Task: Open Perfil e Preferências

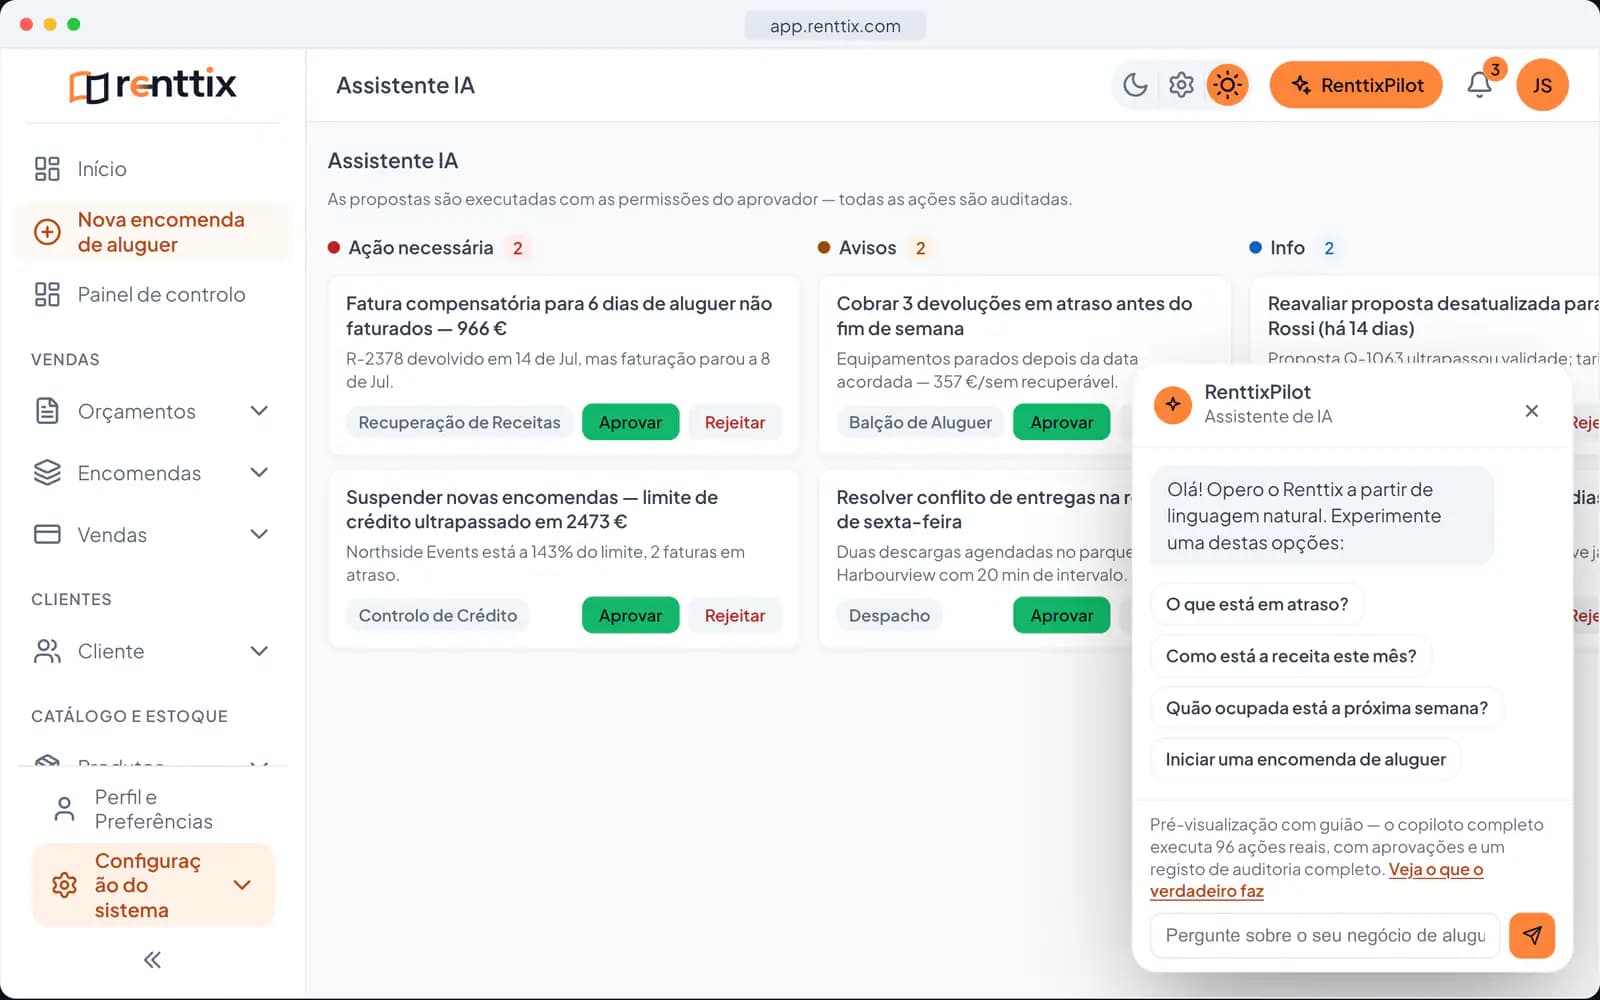Action: (152, 809)
